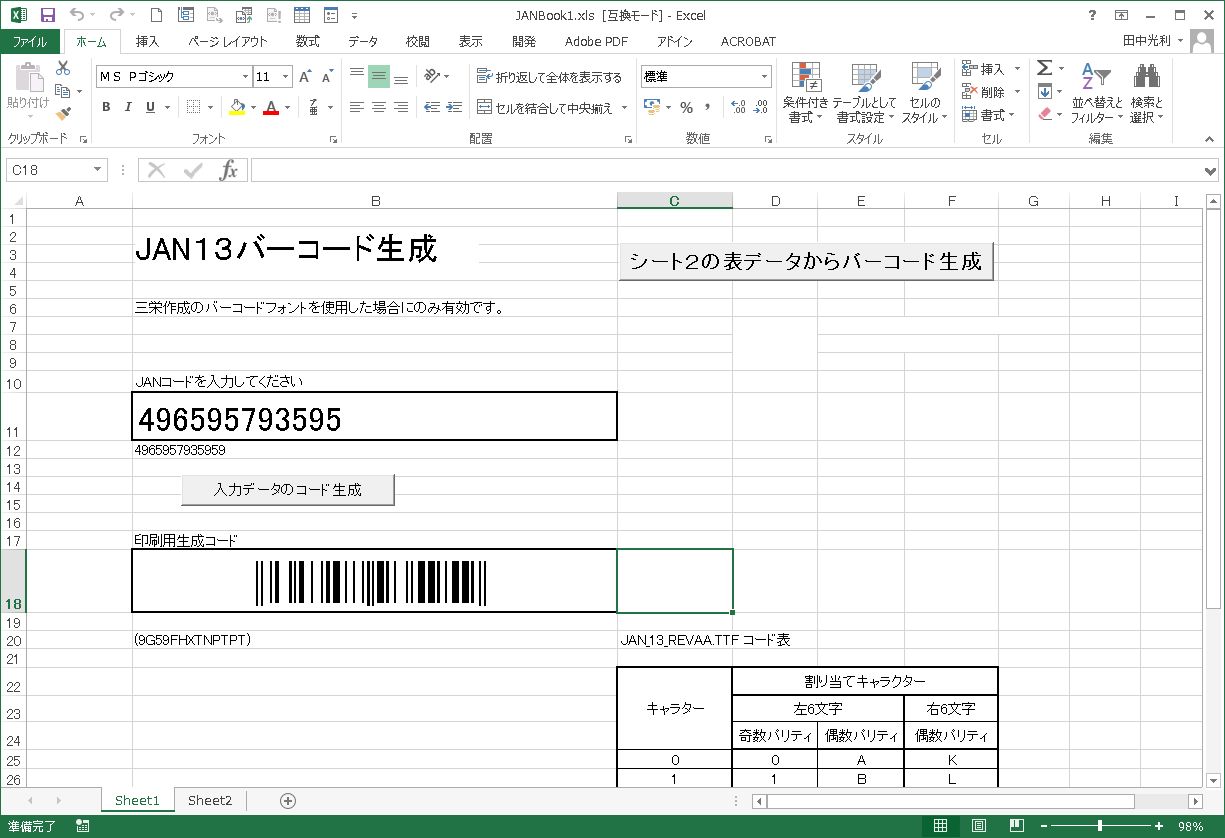Image resolution: width=1225 pixels, height=838 pixels.
Task: Toggle underline formatting
Action: (x=150, y=107)
